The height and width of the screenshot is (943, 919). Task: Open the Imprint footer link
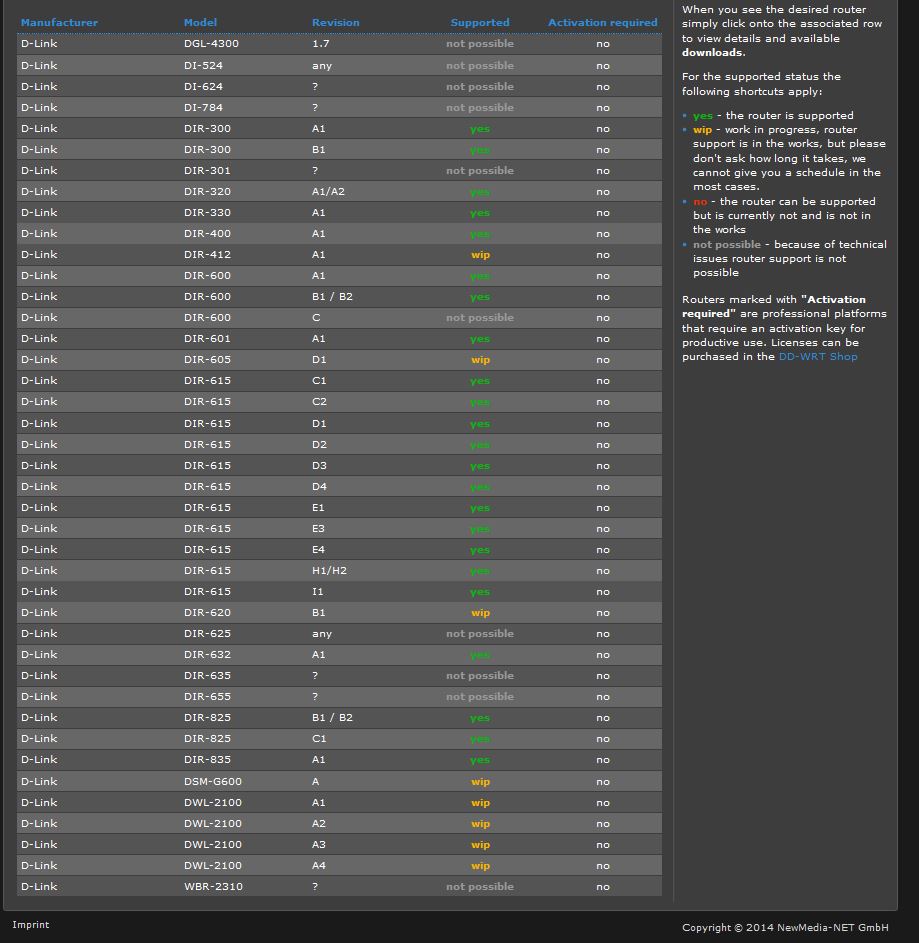point(31,924)
